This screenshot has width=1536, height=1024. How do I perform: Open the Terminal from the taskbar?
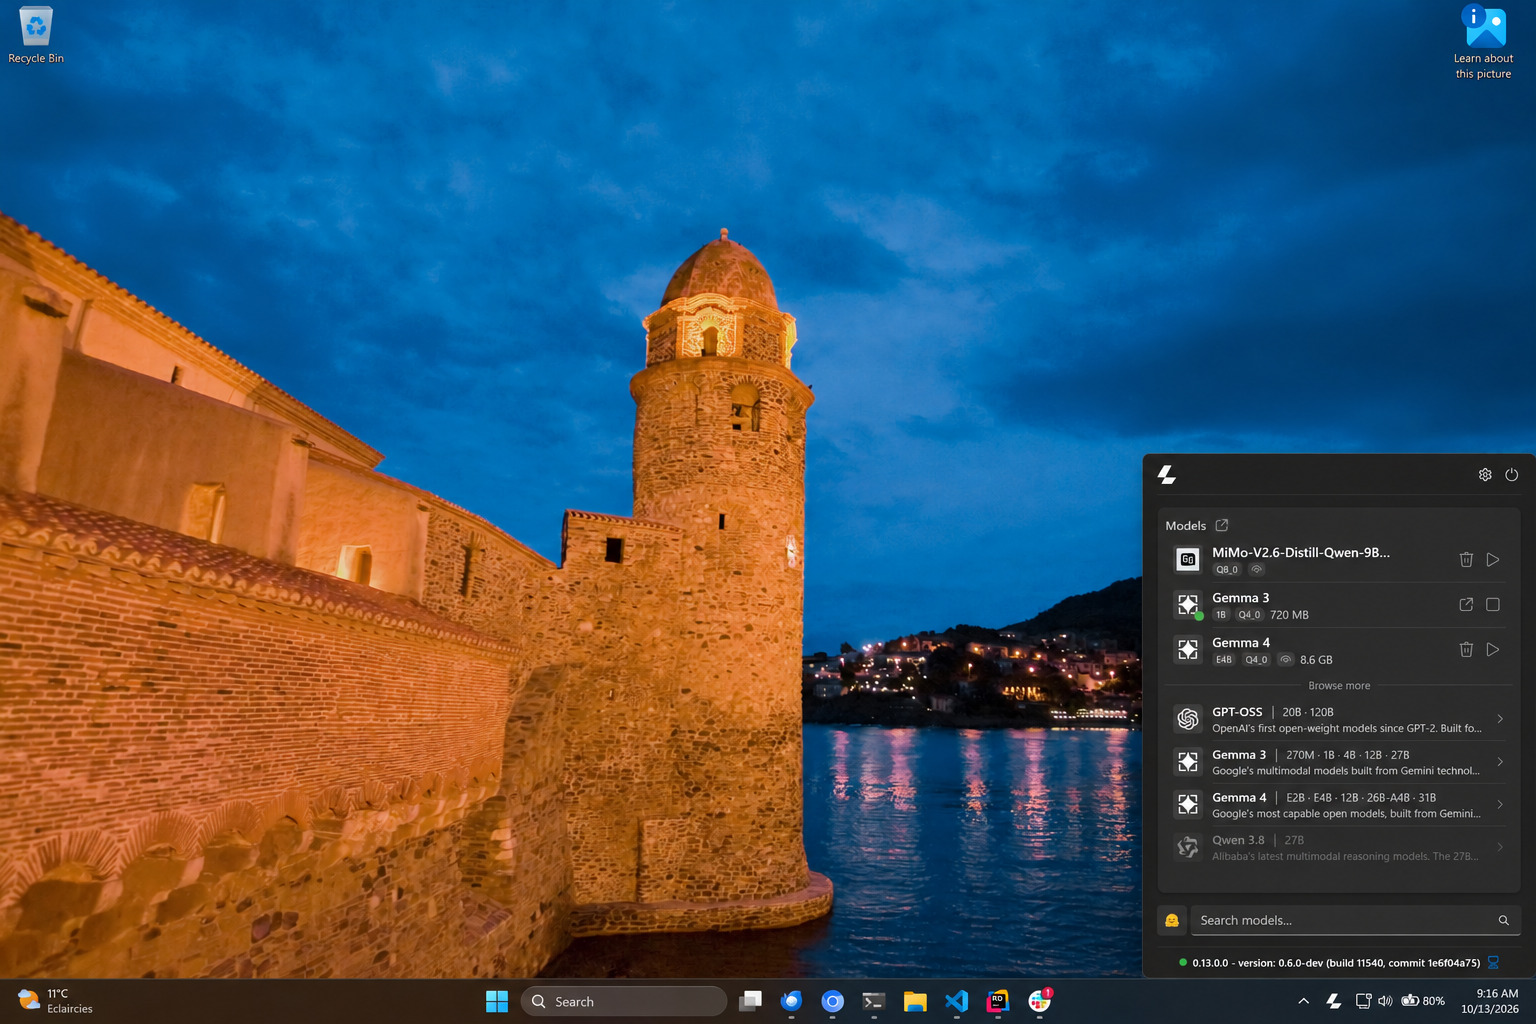[874, 1001]
